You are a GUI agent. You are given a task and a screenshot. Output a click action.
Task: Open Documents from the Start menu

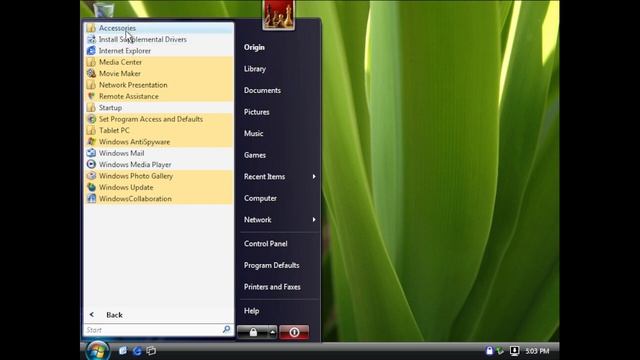[262, 91]
